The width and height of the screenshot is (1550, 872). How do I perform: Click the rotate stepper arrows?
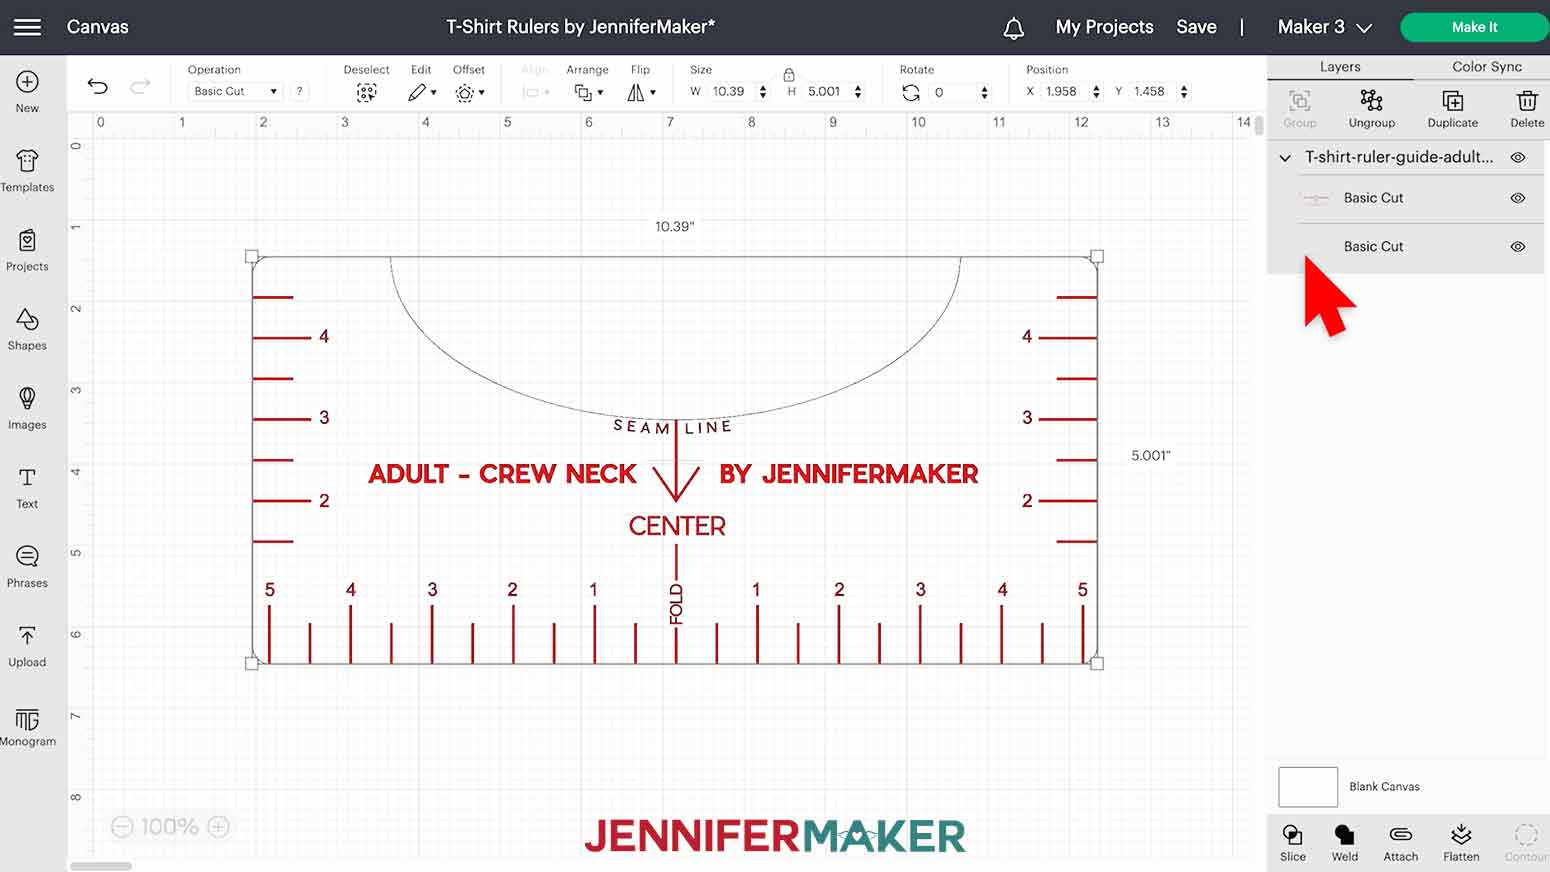984,92
